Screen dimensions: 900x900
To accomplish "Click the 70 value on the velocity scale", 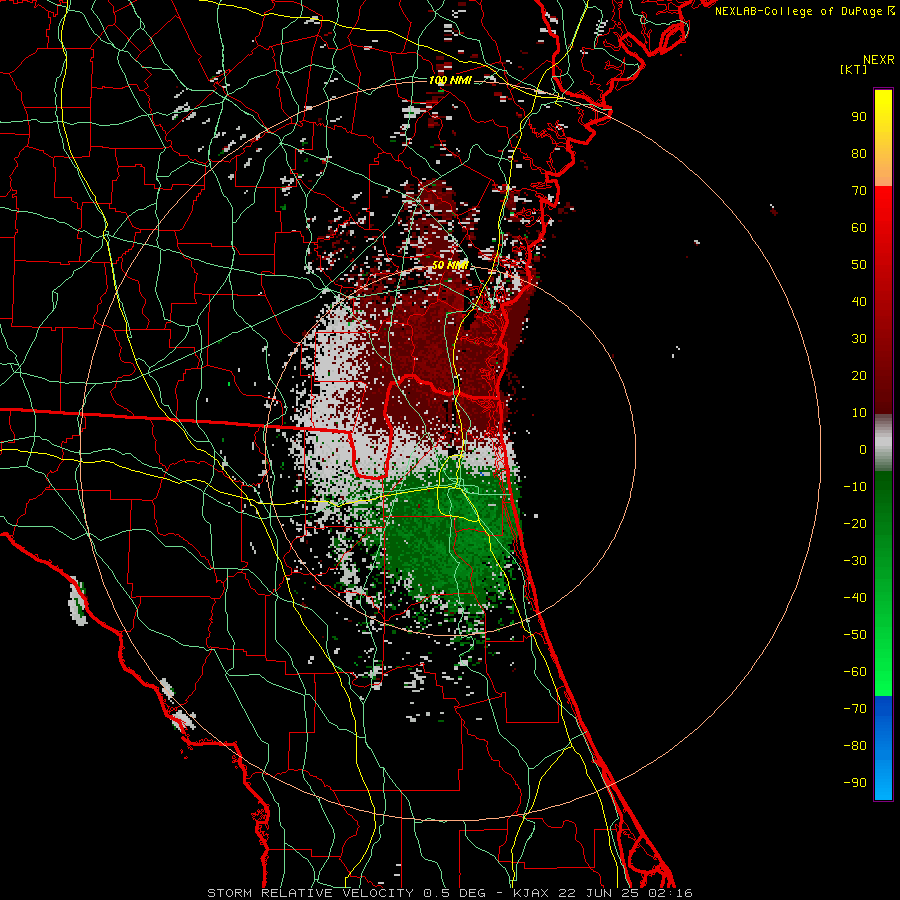I will [x=859, y=191].
